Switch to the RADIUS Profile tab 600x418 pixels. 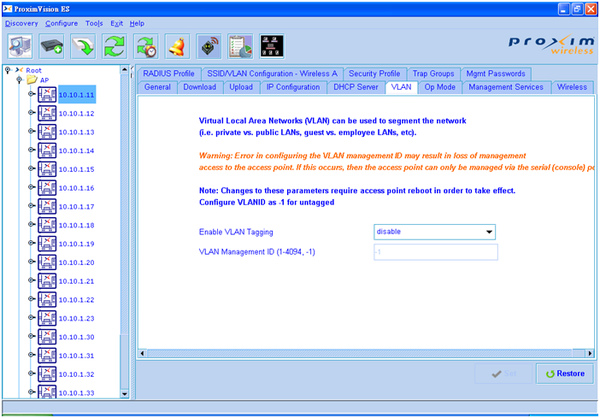[169, 73]
